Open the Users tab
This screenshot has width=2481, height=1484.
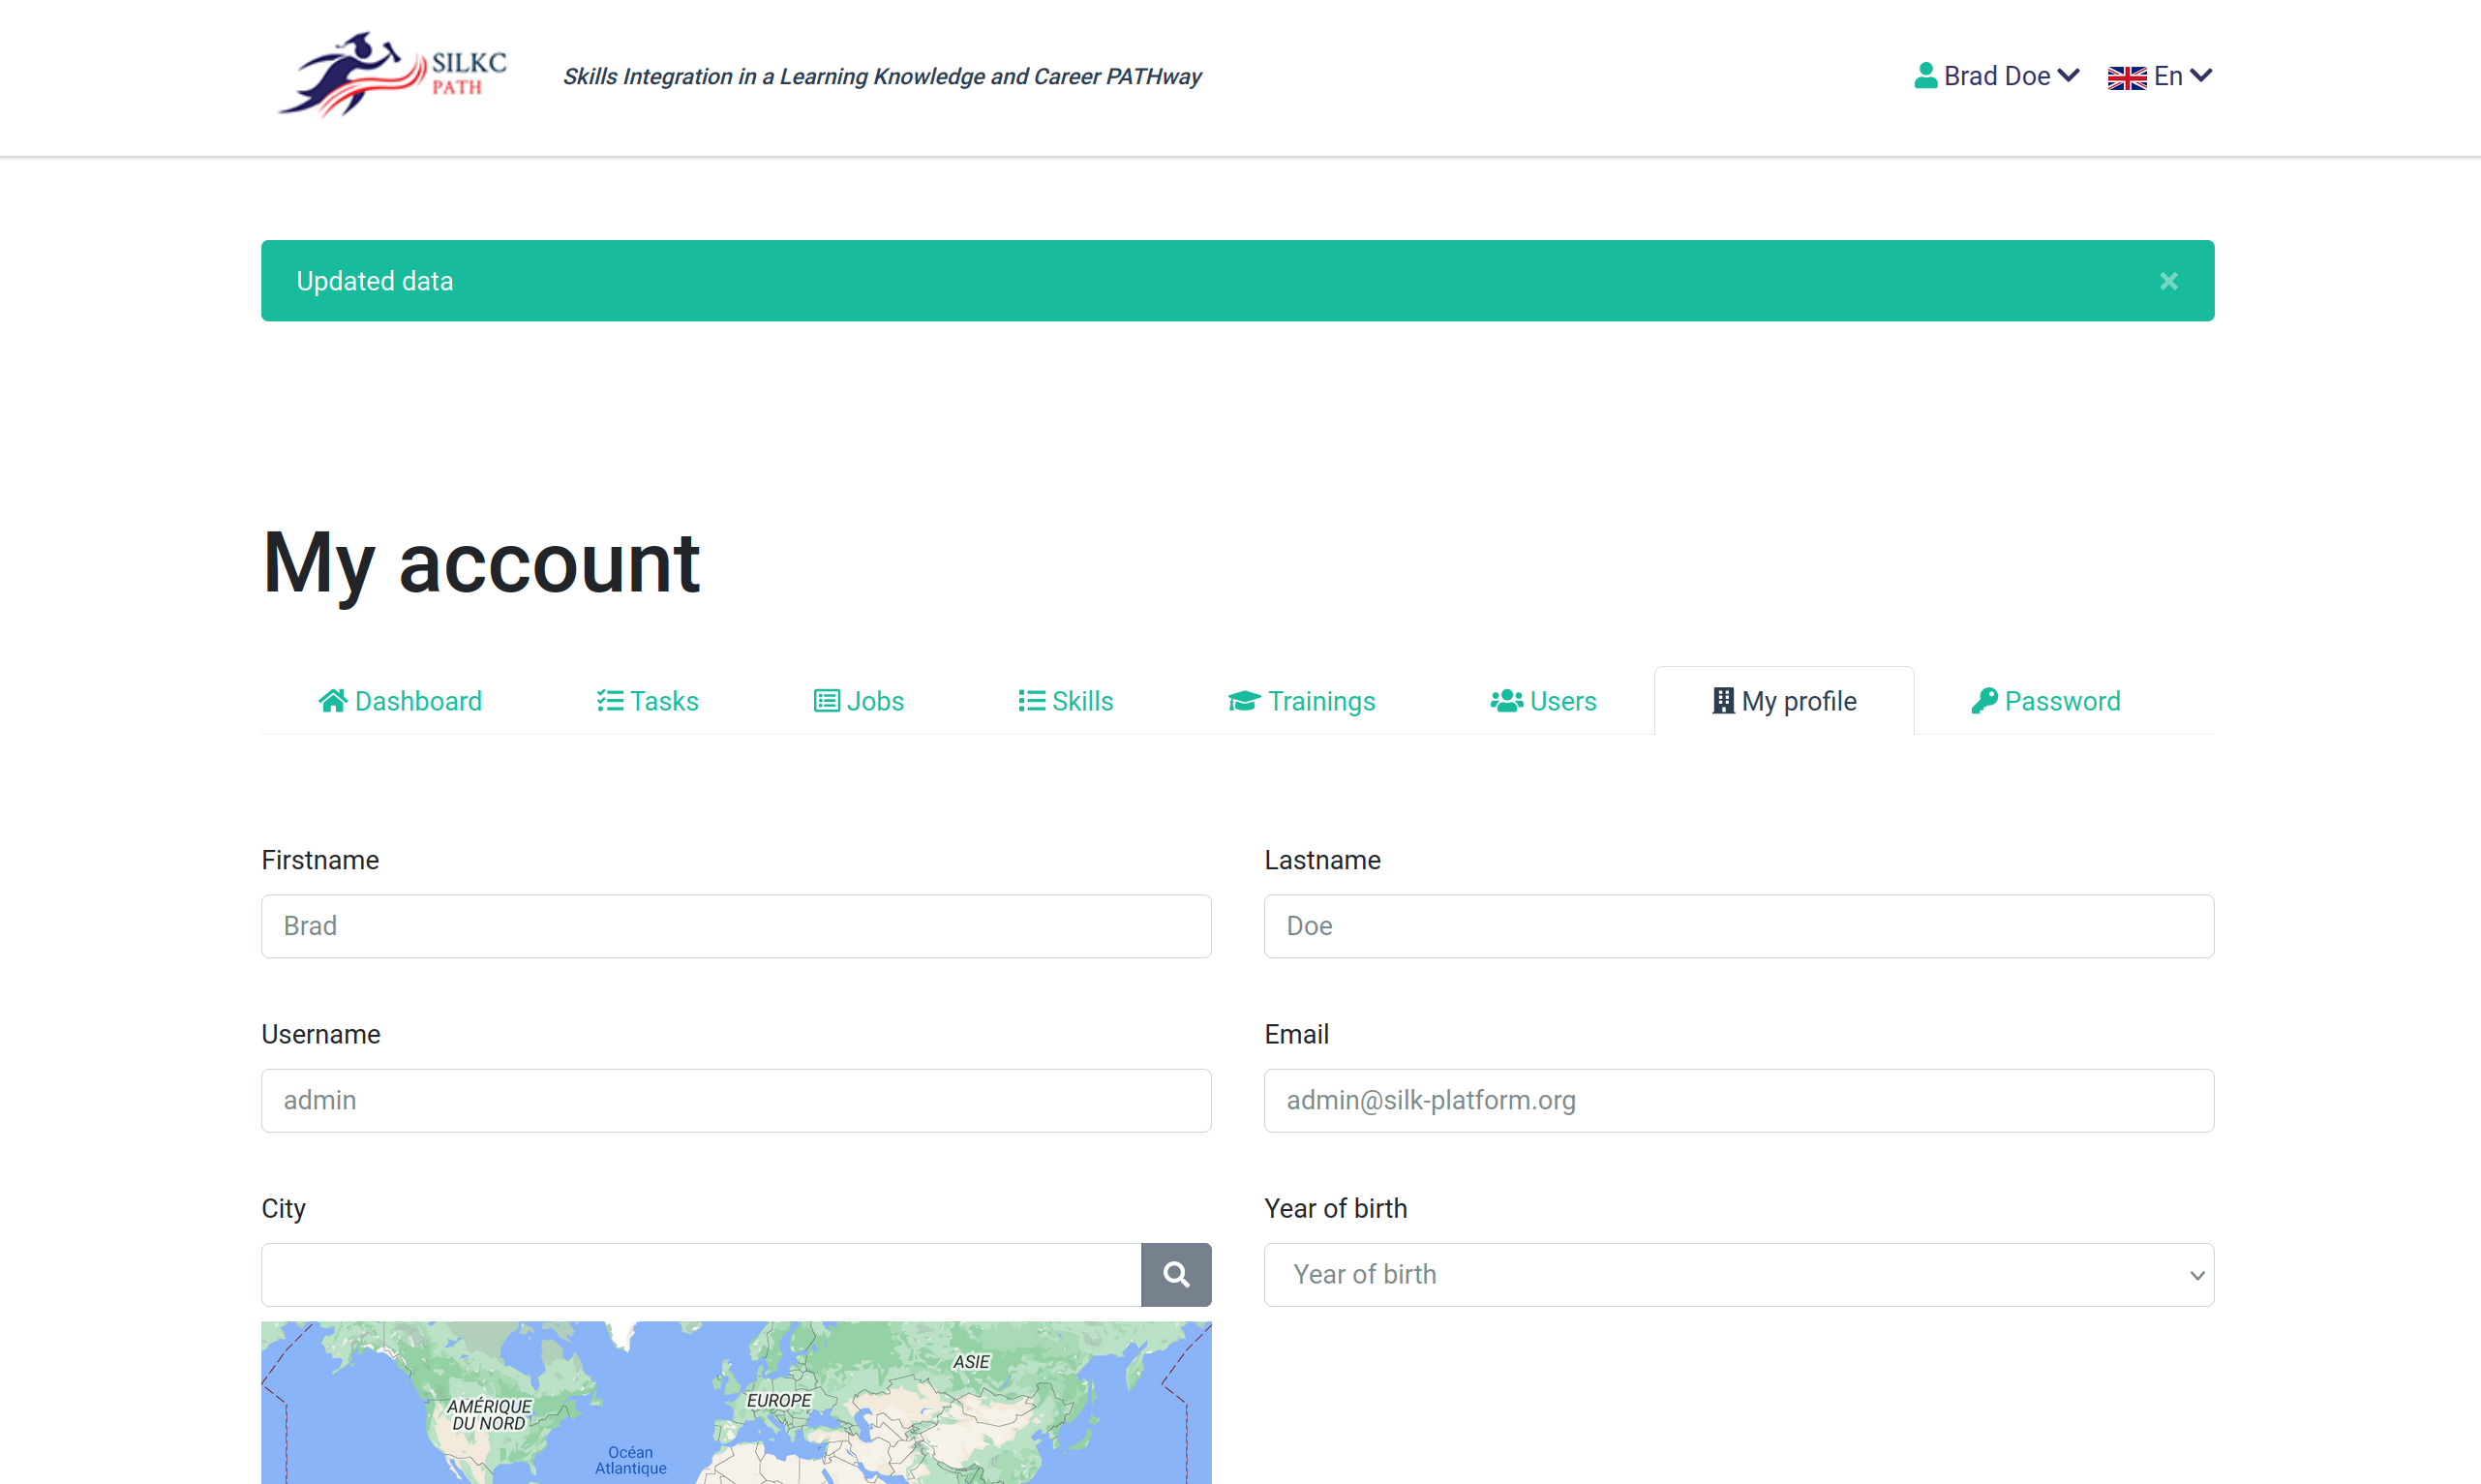1543,700
